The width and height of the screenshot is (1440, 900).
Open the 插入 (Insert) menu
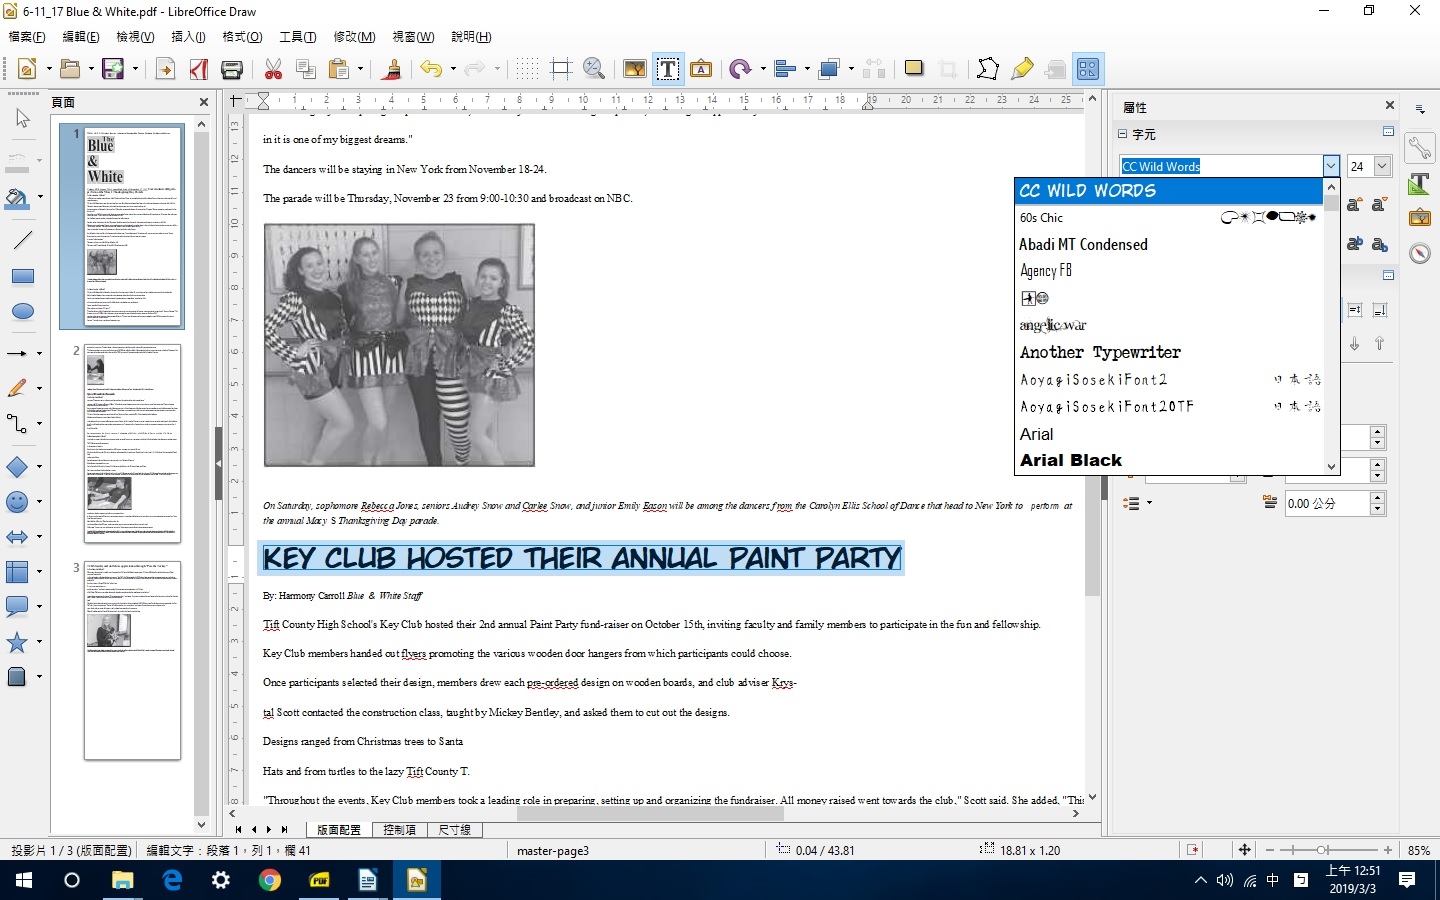[189, 37]
